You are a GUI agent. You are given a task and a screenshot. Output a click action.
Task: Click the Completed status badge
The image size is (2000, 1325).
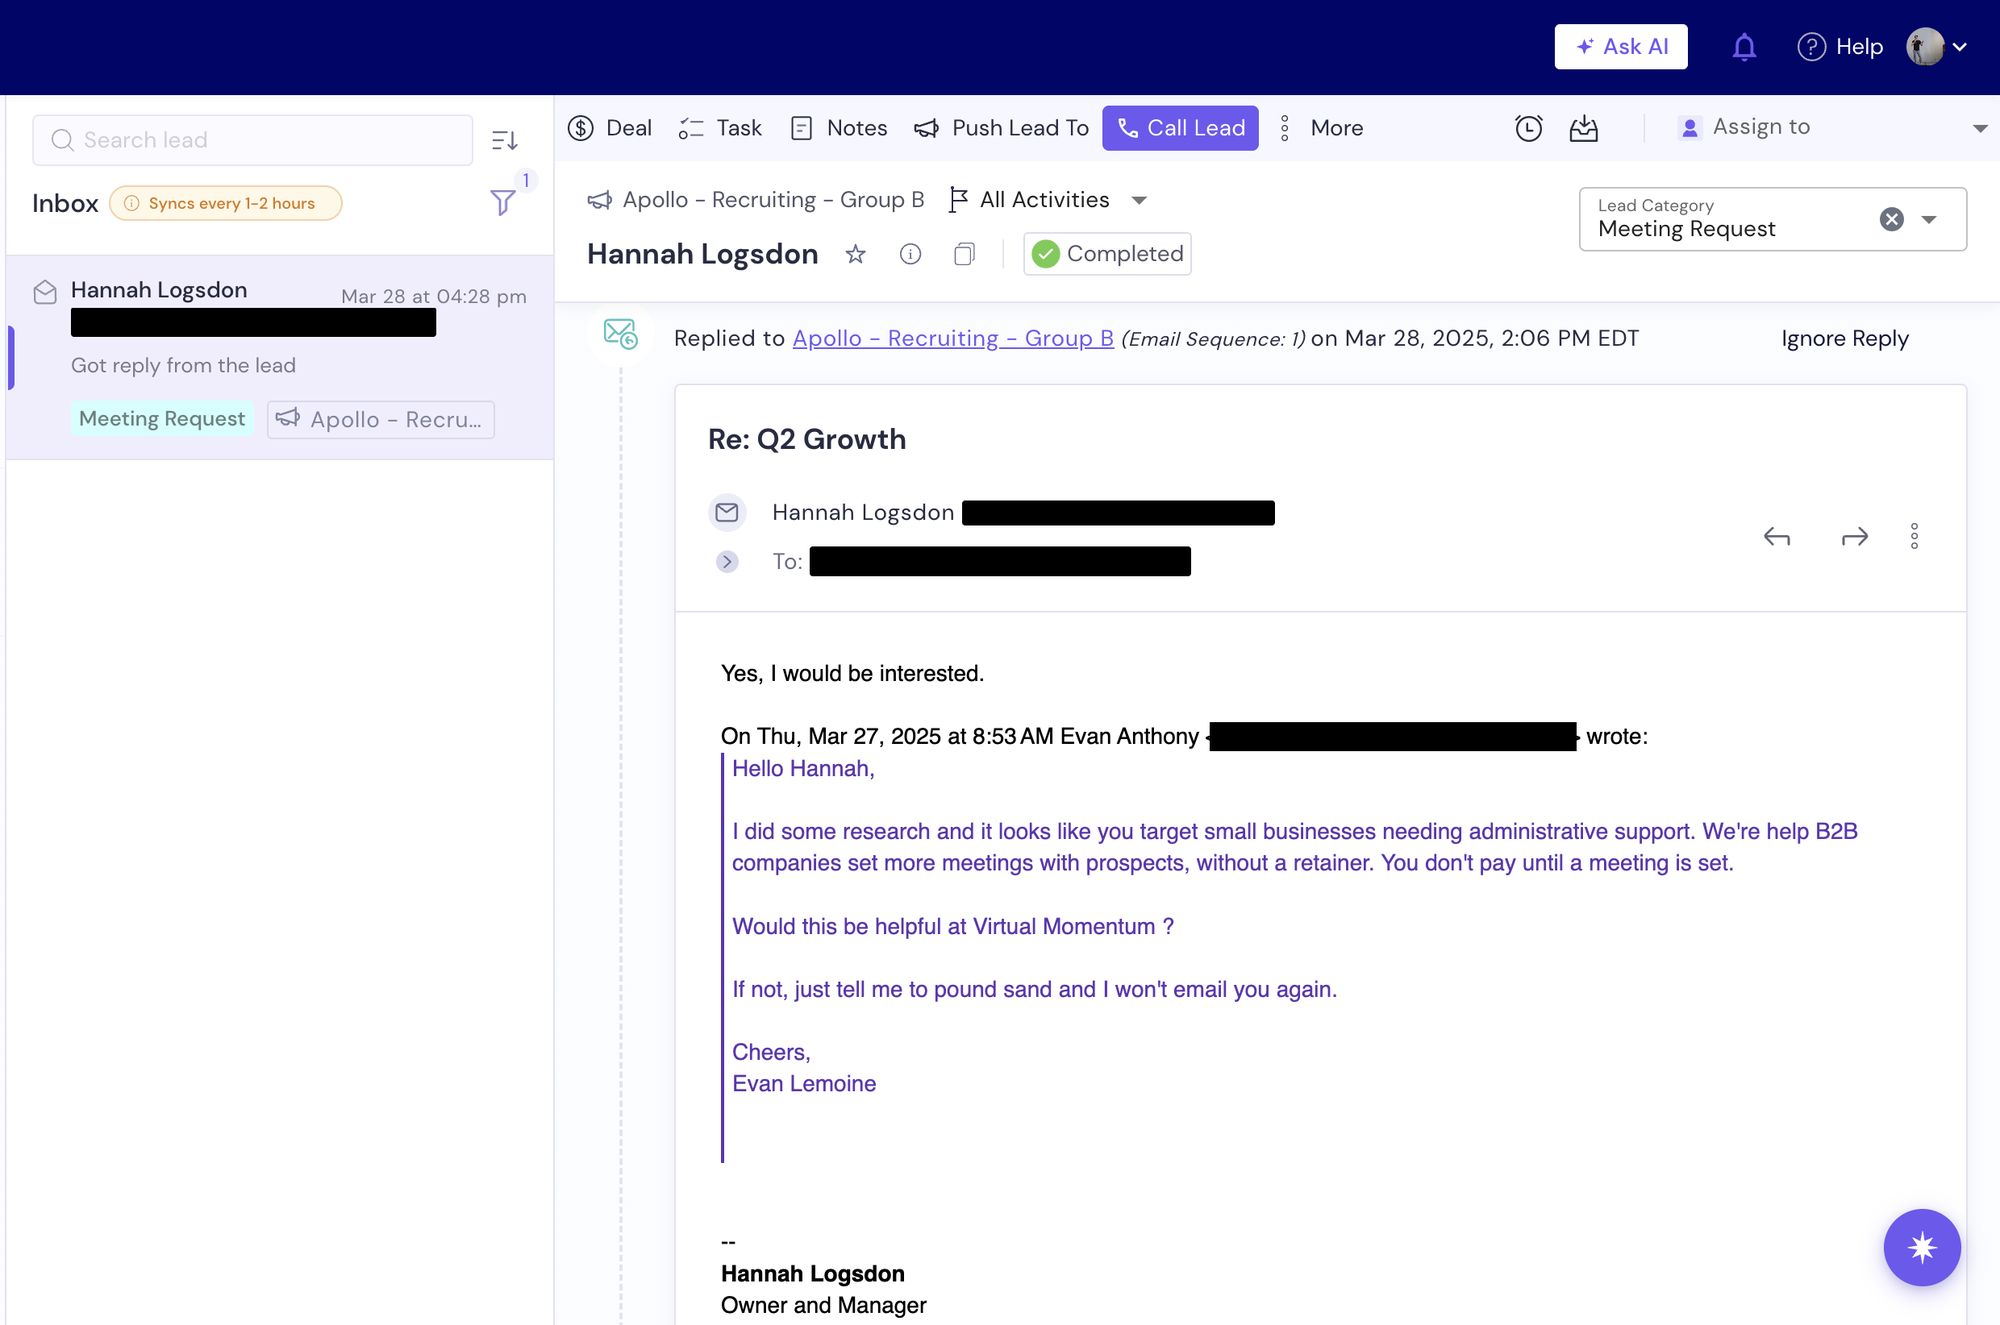(1107, 254)
